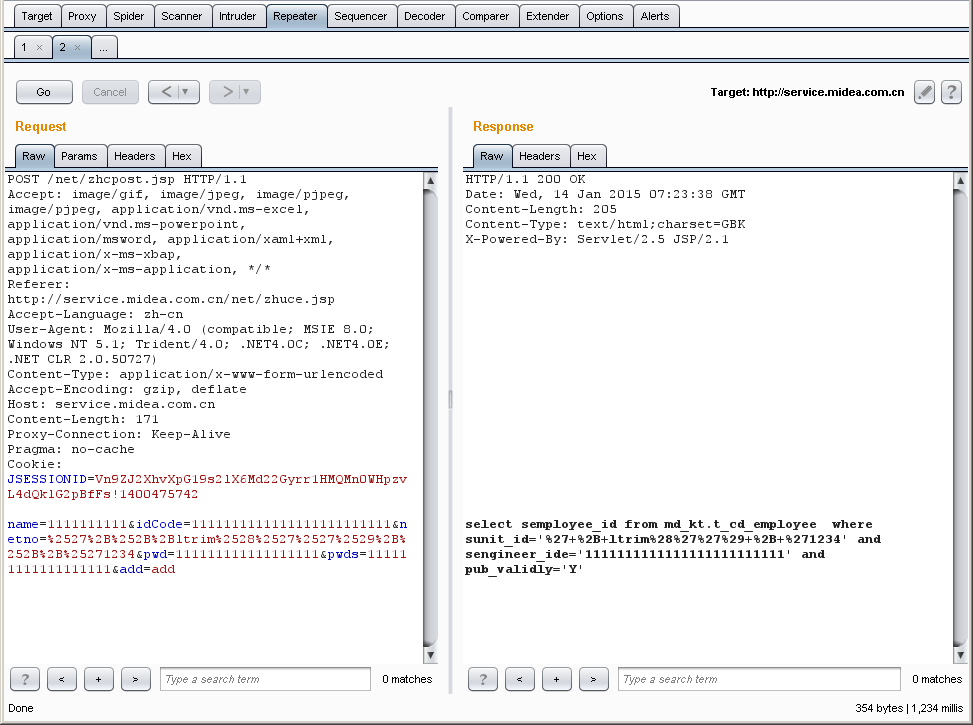Image resolution: width=973 pixels, height=725 pixels.
Task: Select Response Raw view tab
Action: [x=491, y=156]
